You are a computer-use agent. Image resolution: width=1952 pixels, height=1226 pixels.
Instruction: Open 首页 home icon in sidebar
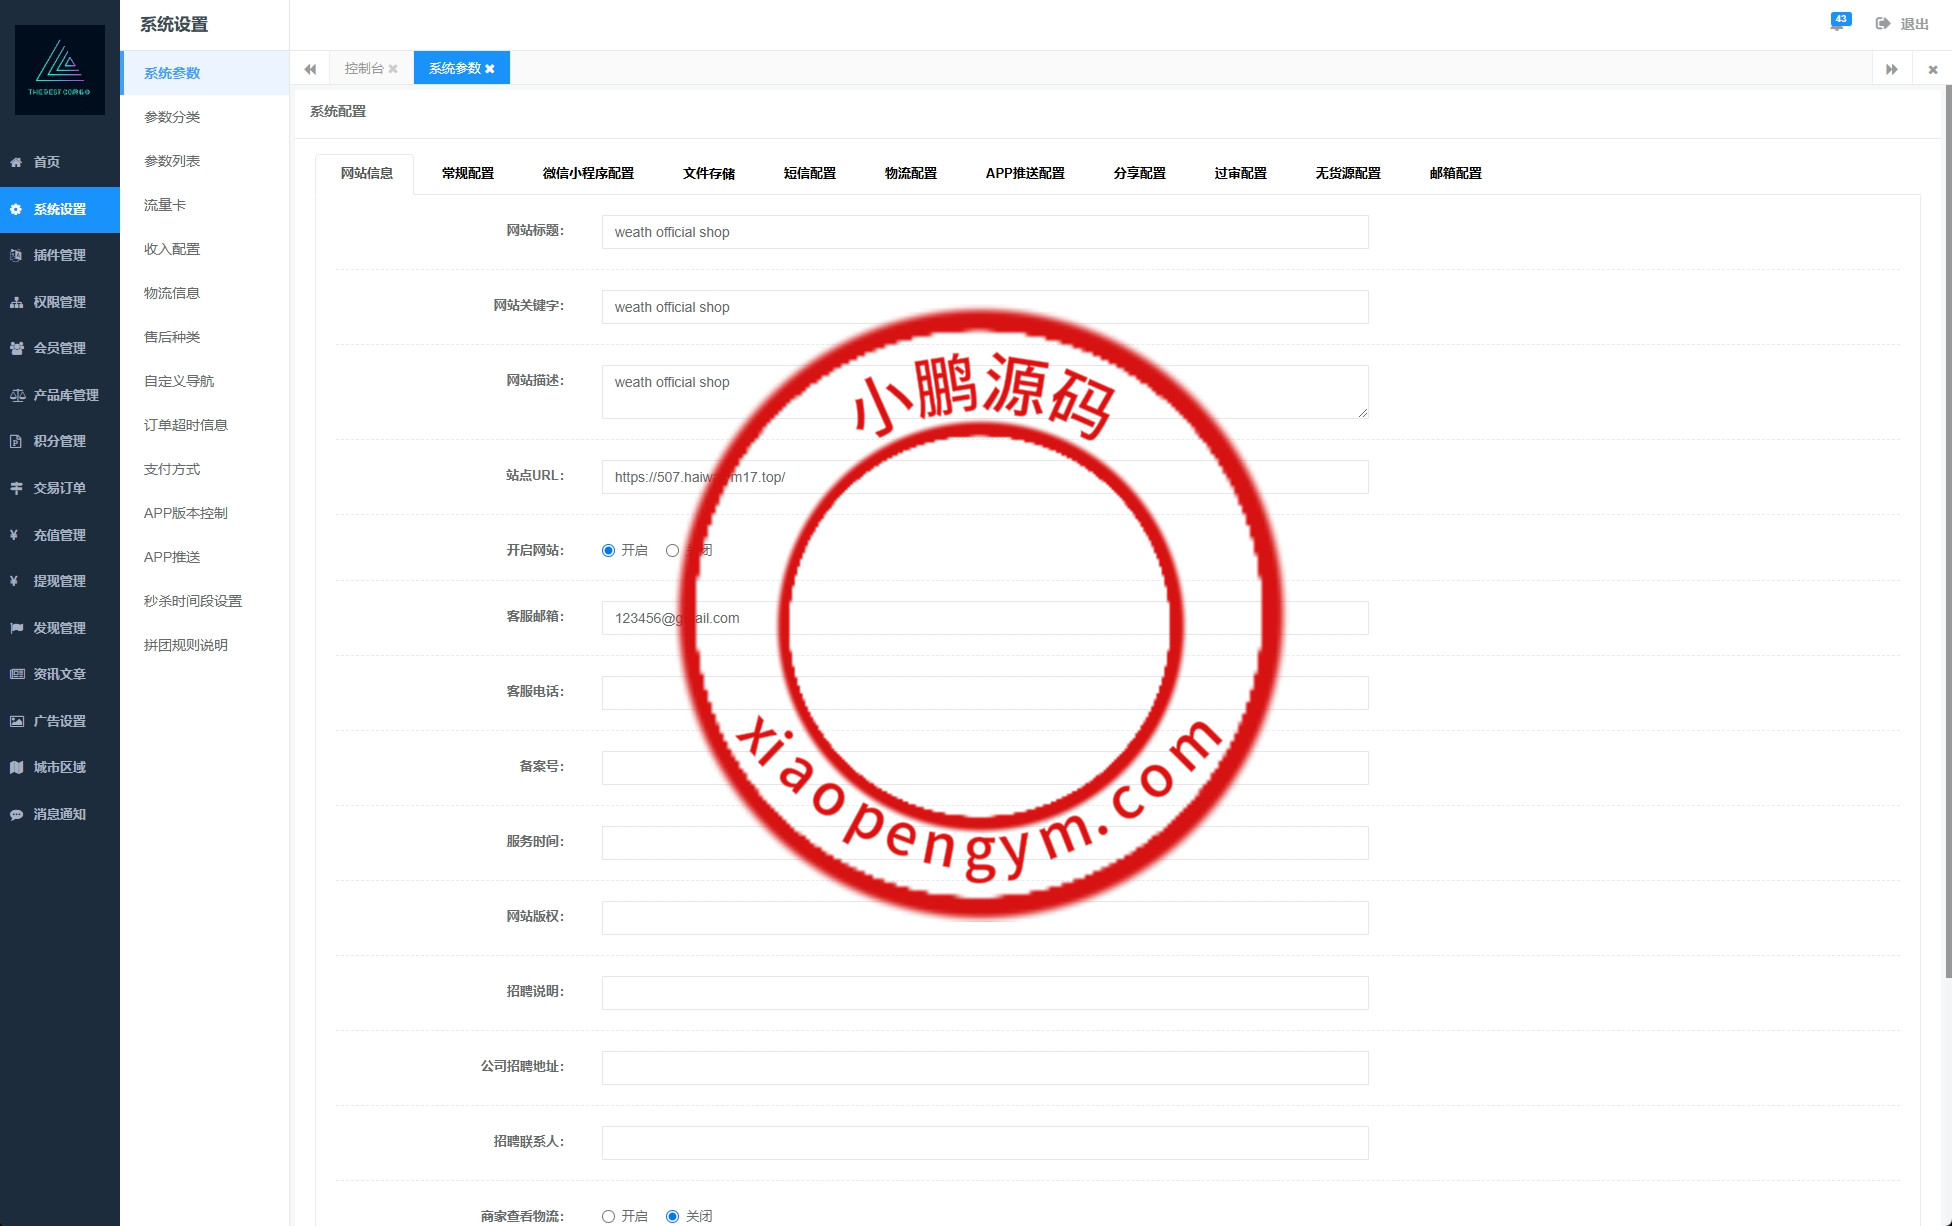[17, 162]
